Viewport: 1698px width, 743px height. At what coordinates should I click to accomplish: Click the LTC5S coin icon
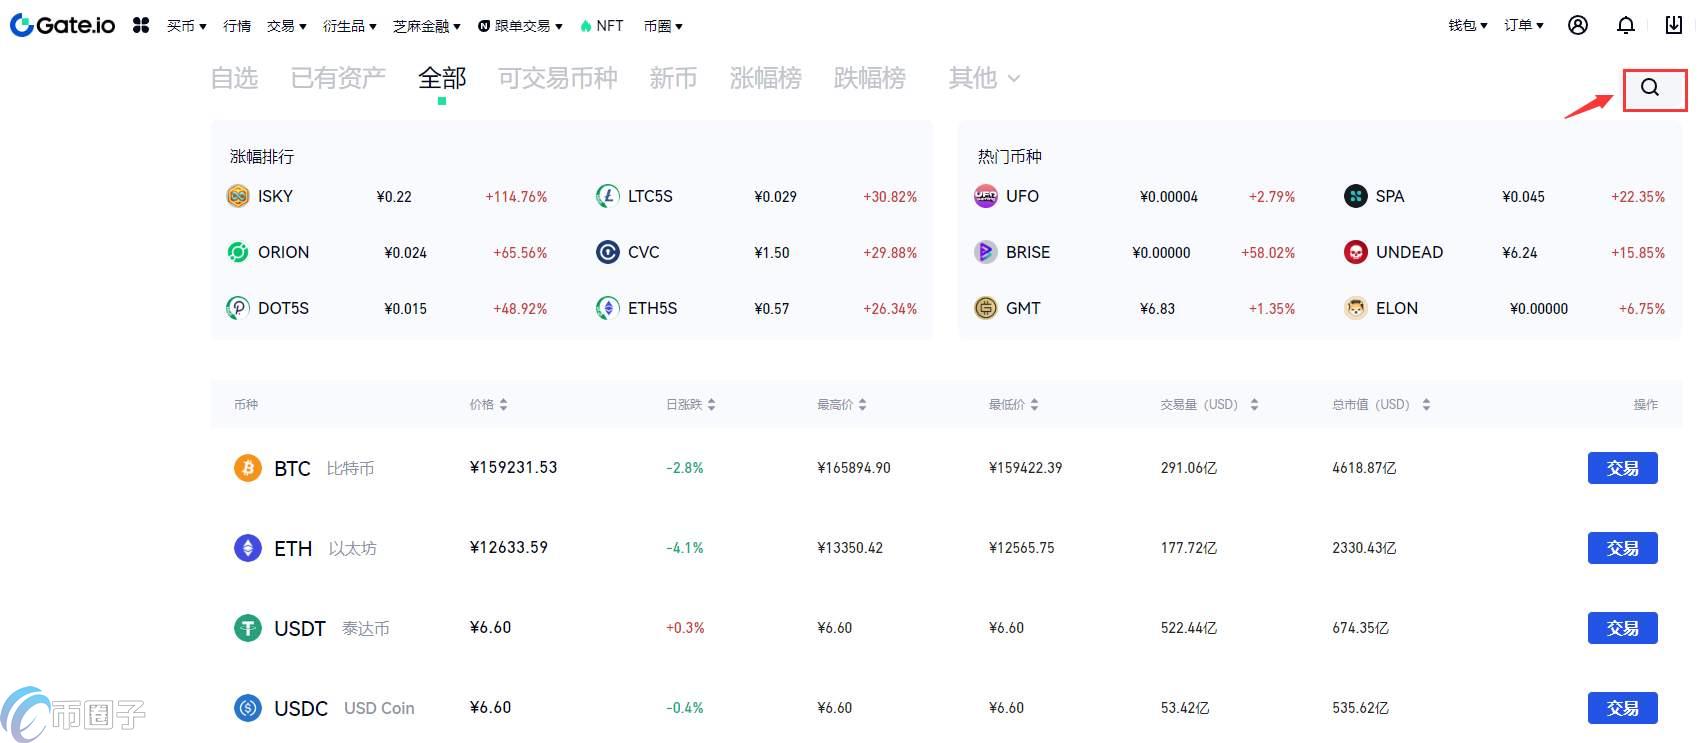(608, 196)
